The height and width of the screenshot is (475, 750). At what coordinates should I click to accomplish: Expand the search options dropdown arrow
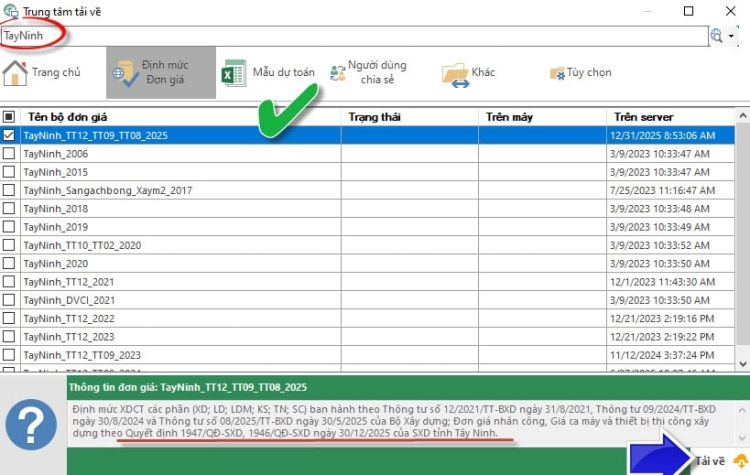731,35
